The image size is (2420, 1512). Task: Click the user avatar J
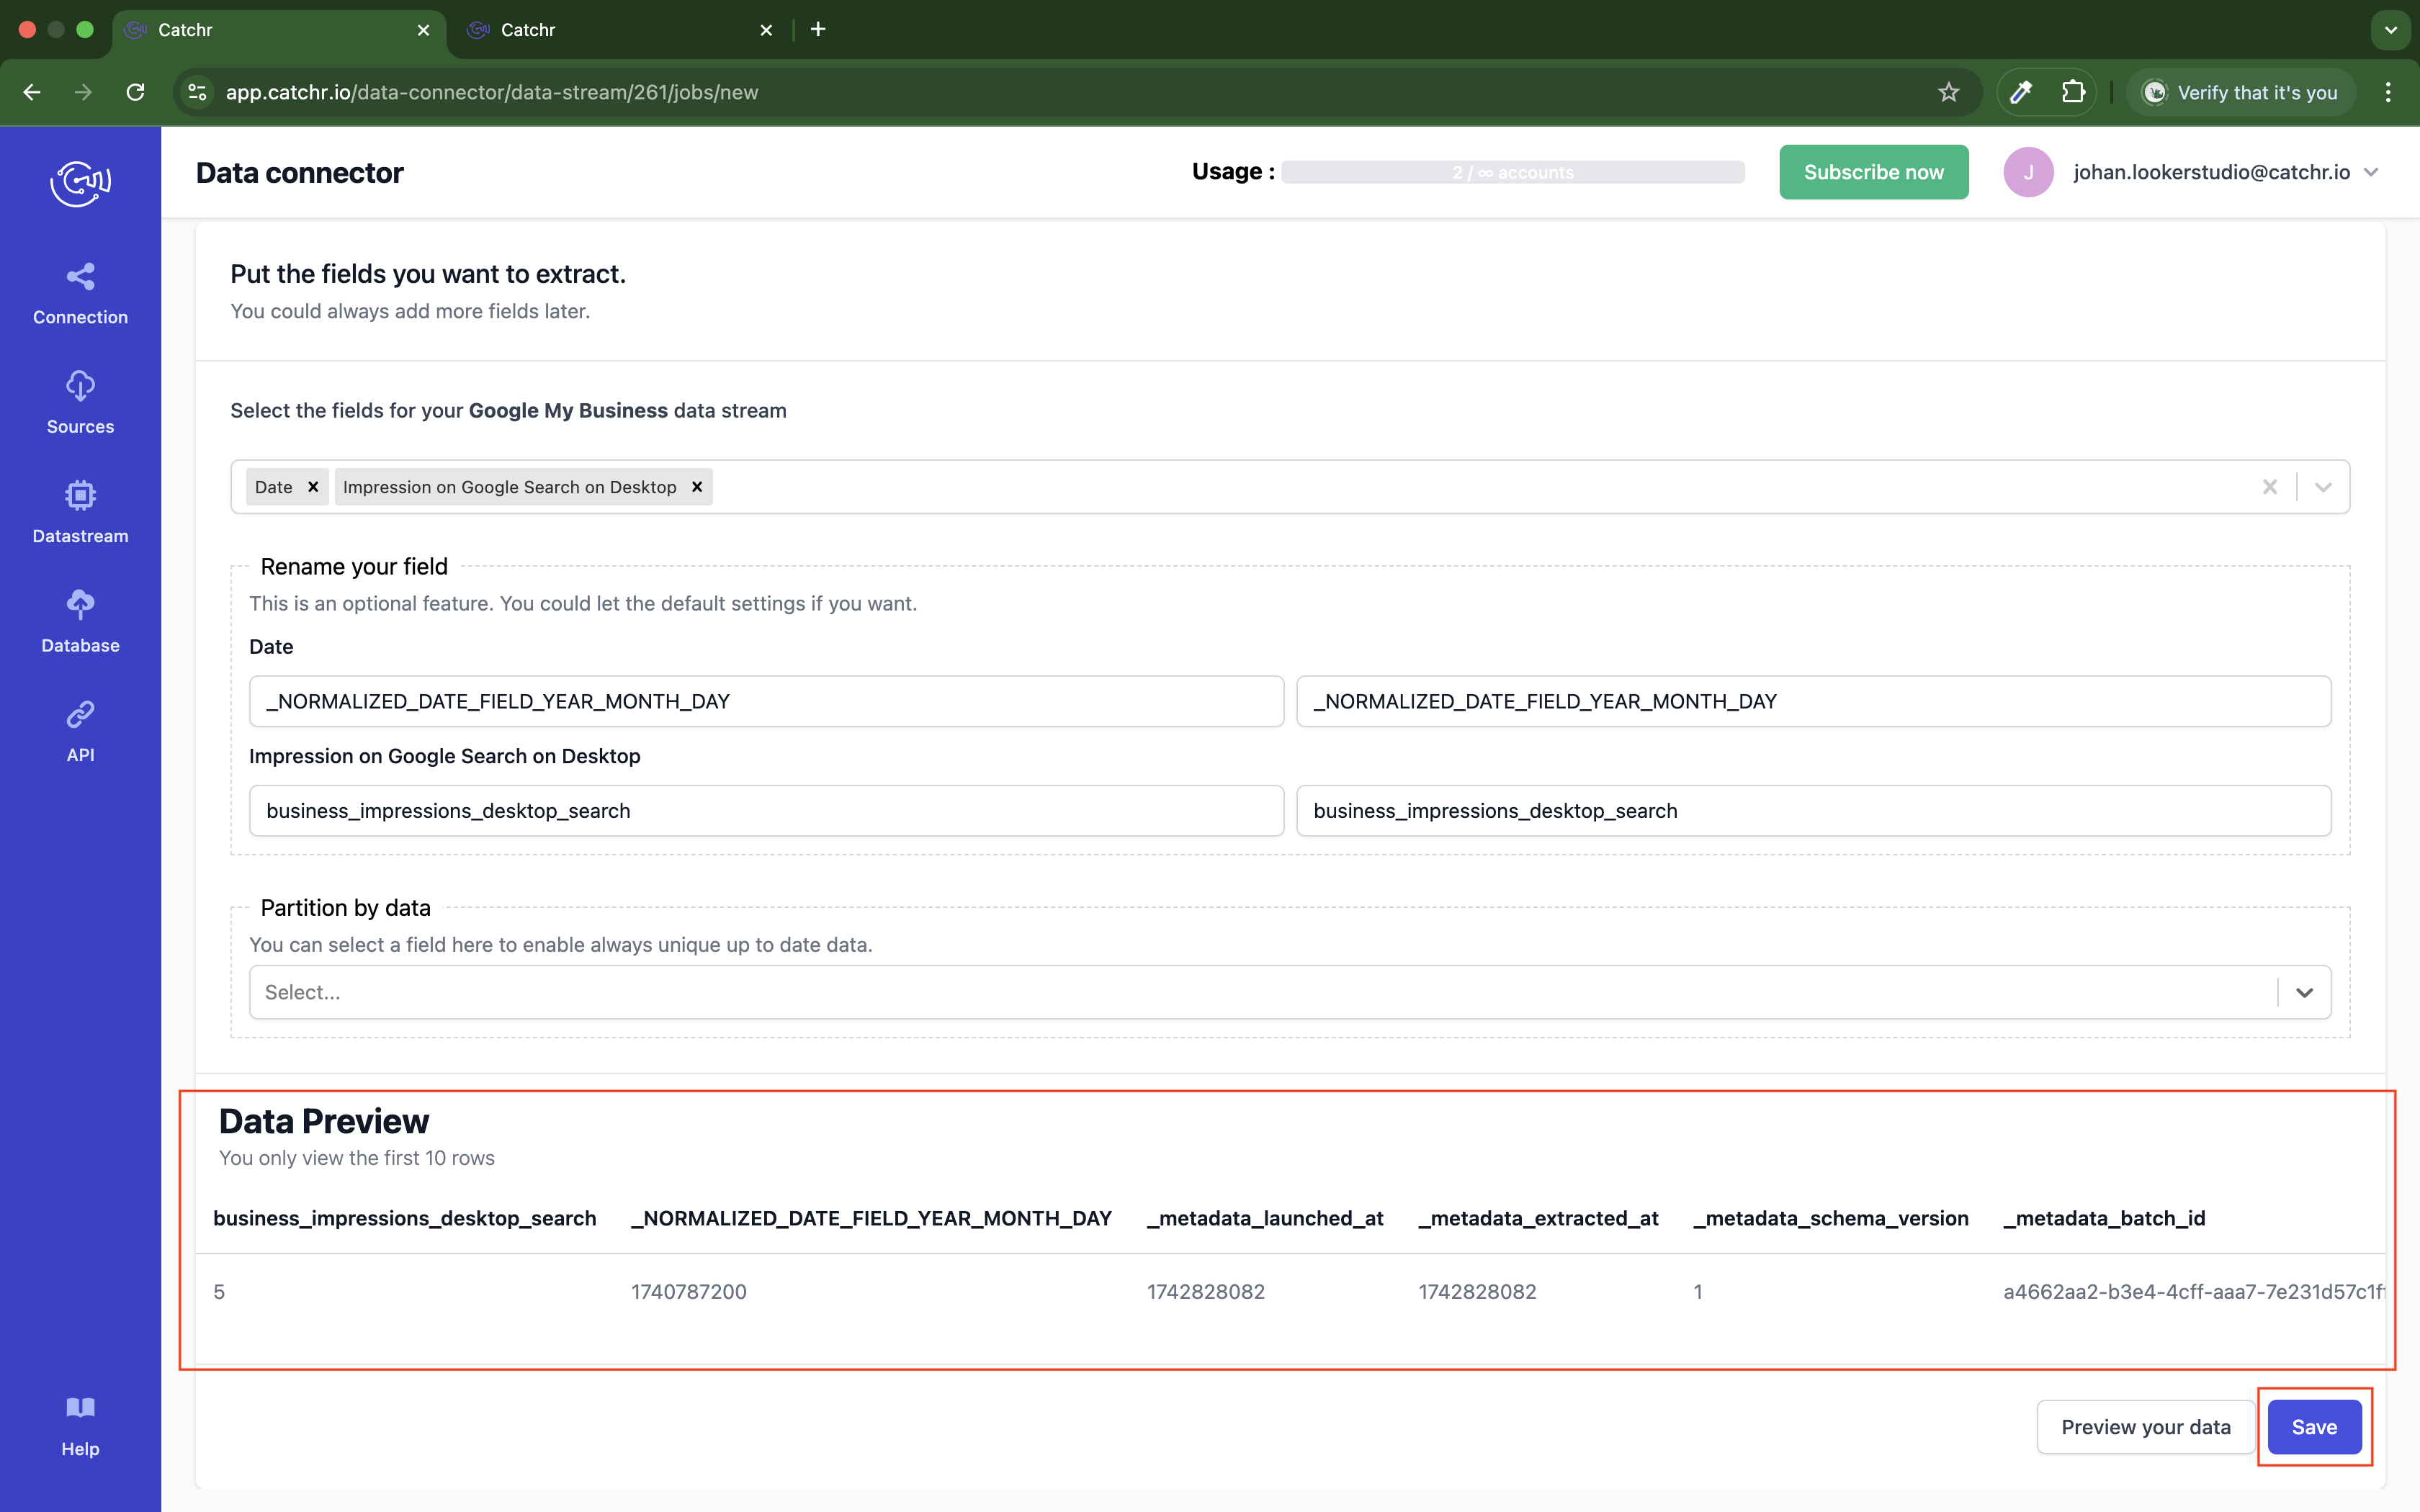tap(2028, 172)
